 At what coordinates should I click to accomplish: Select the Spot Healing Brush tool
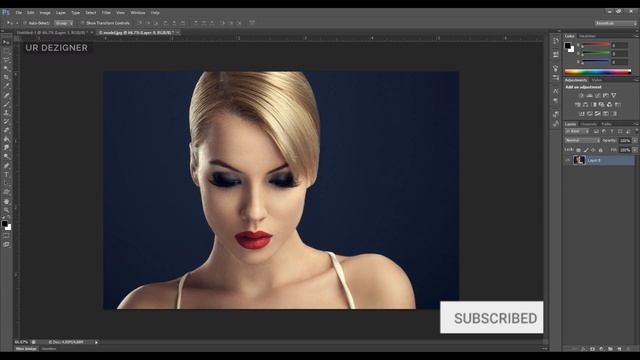(x=6, y=95)
